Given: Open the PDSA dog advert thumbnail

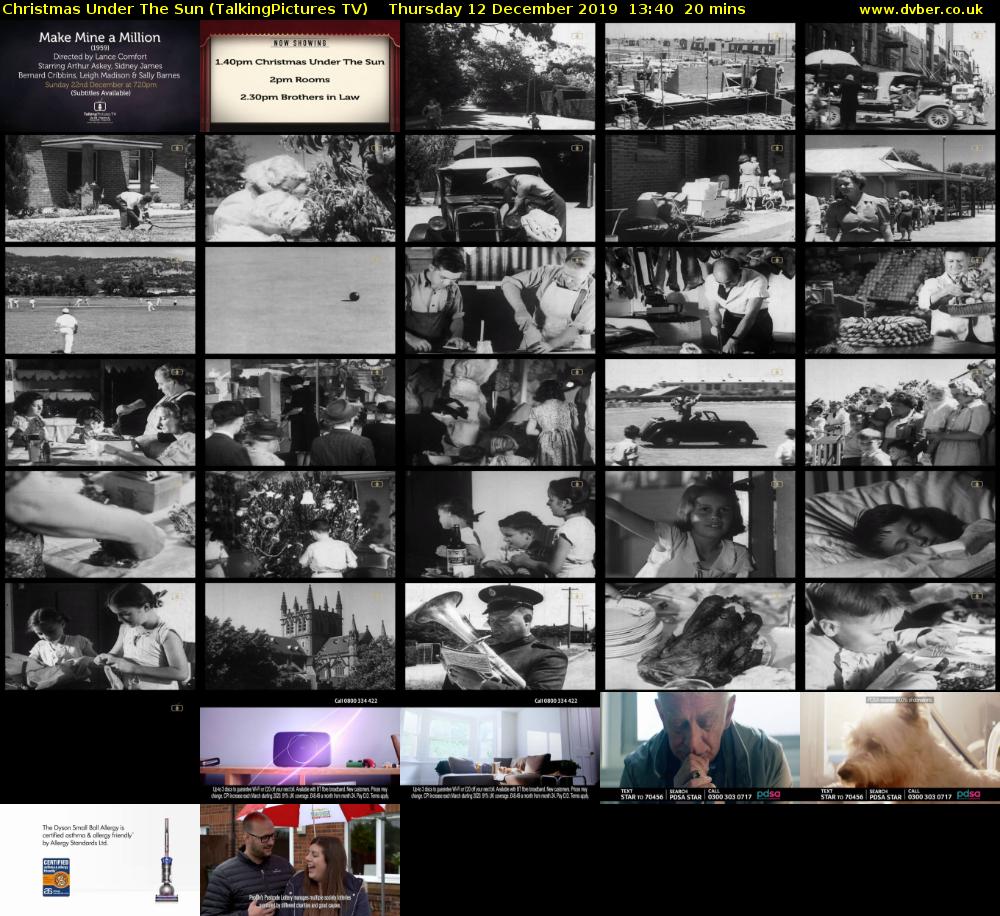Looking at the screenshot, I should 900,748.
